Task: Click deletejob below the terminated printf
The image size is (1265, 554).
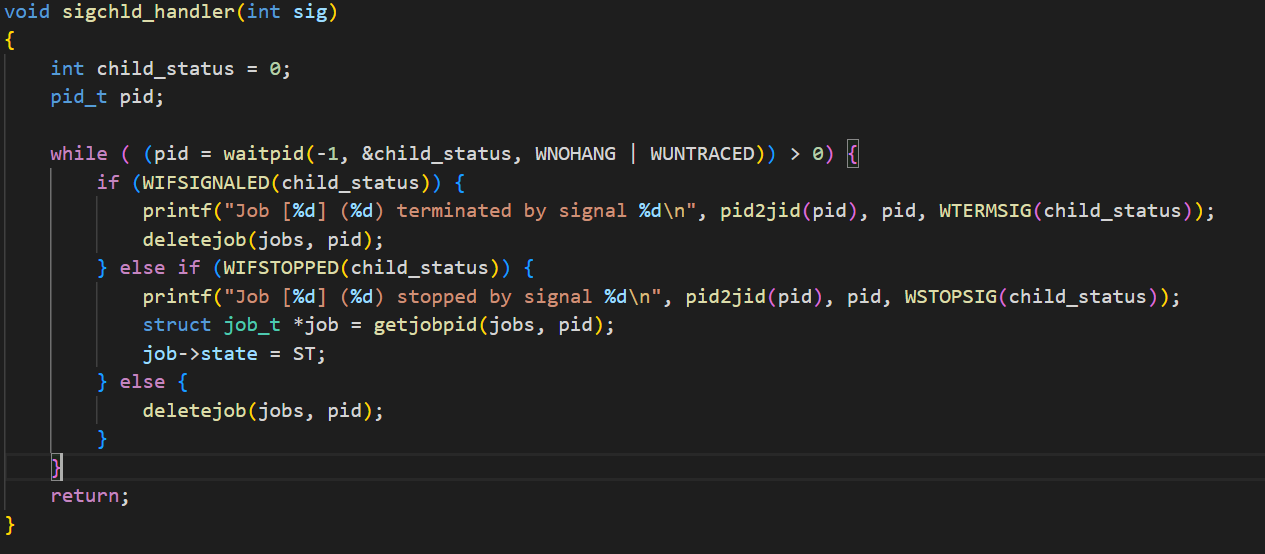Action: tap(195, 240)
